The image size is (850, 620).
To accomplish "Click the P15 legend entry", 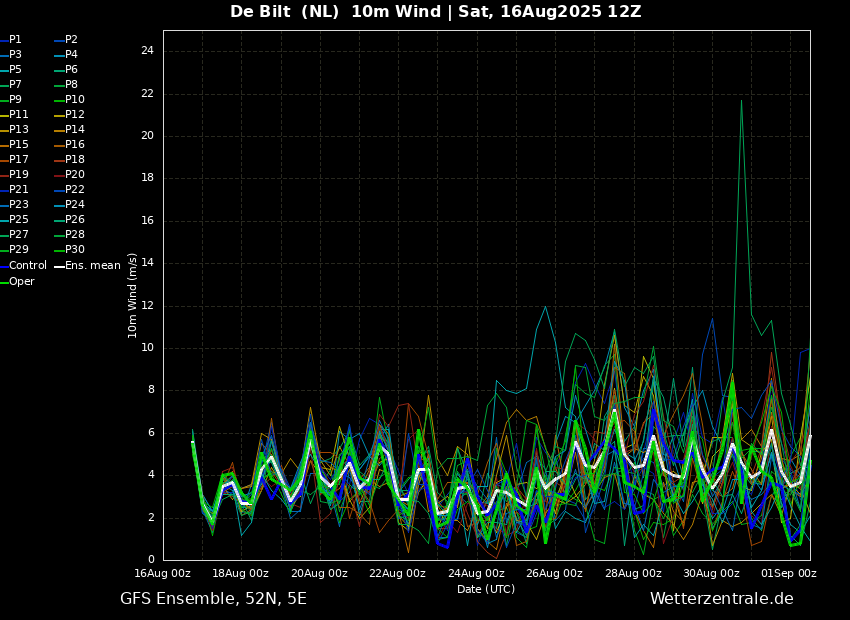I will 14,144.
